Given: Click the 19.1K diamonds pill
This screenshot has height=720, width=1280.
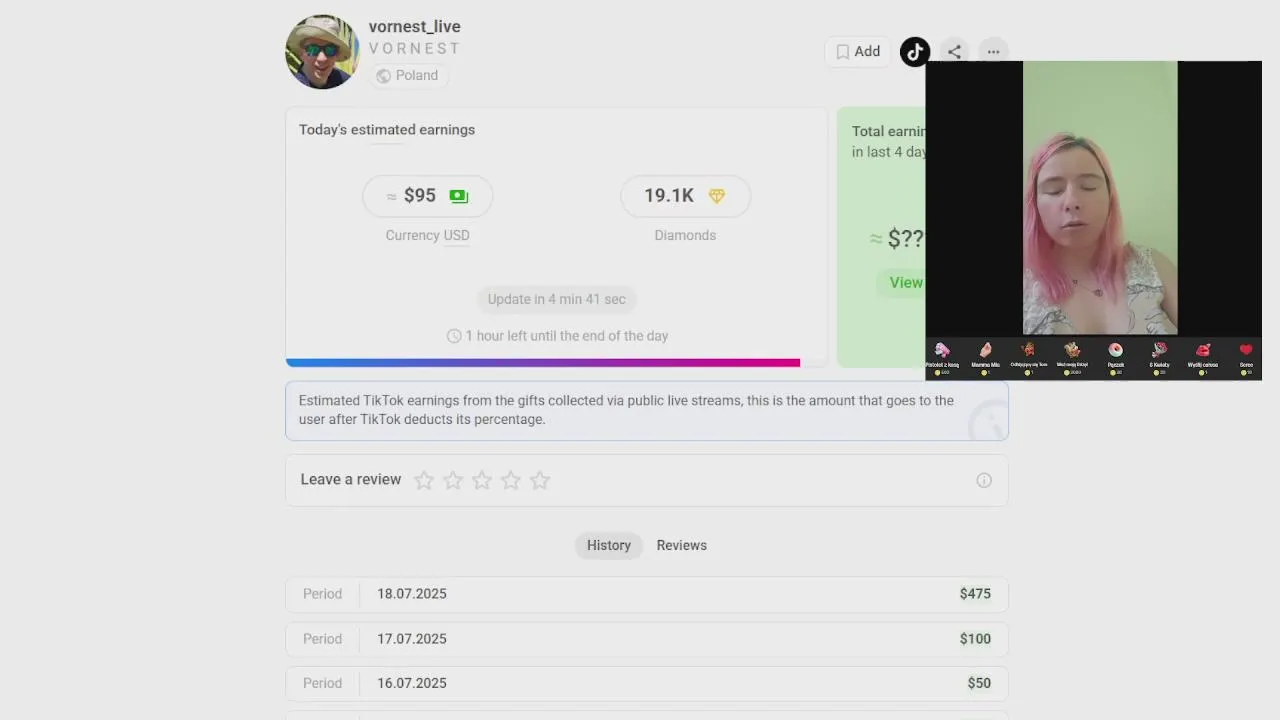Looking at the screenshot, I should (685, 196).
